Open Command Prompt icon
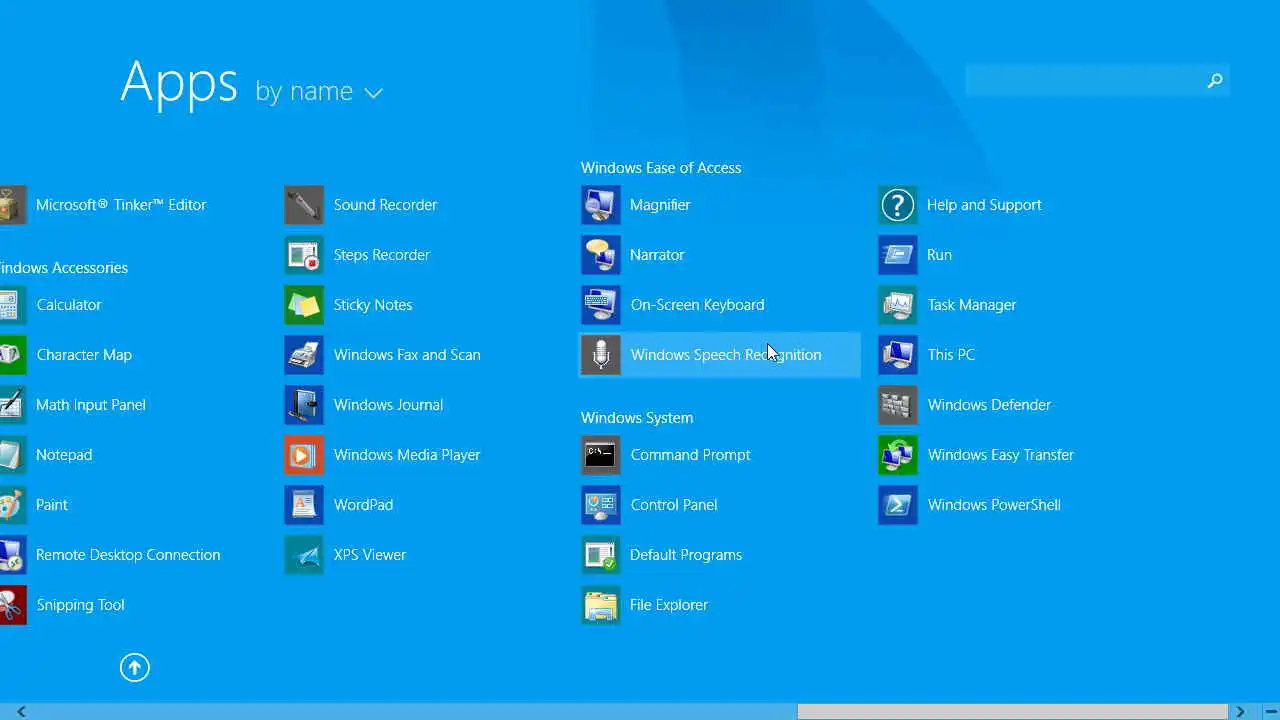Screen dimensions: 1280x720 click(601, 455)
